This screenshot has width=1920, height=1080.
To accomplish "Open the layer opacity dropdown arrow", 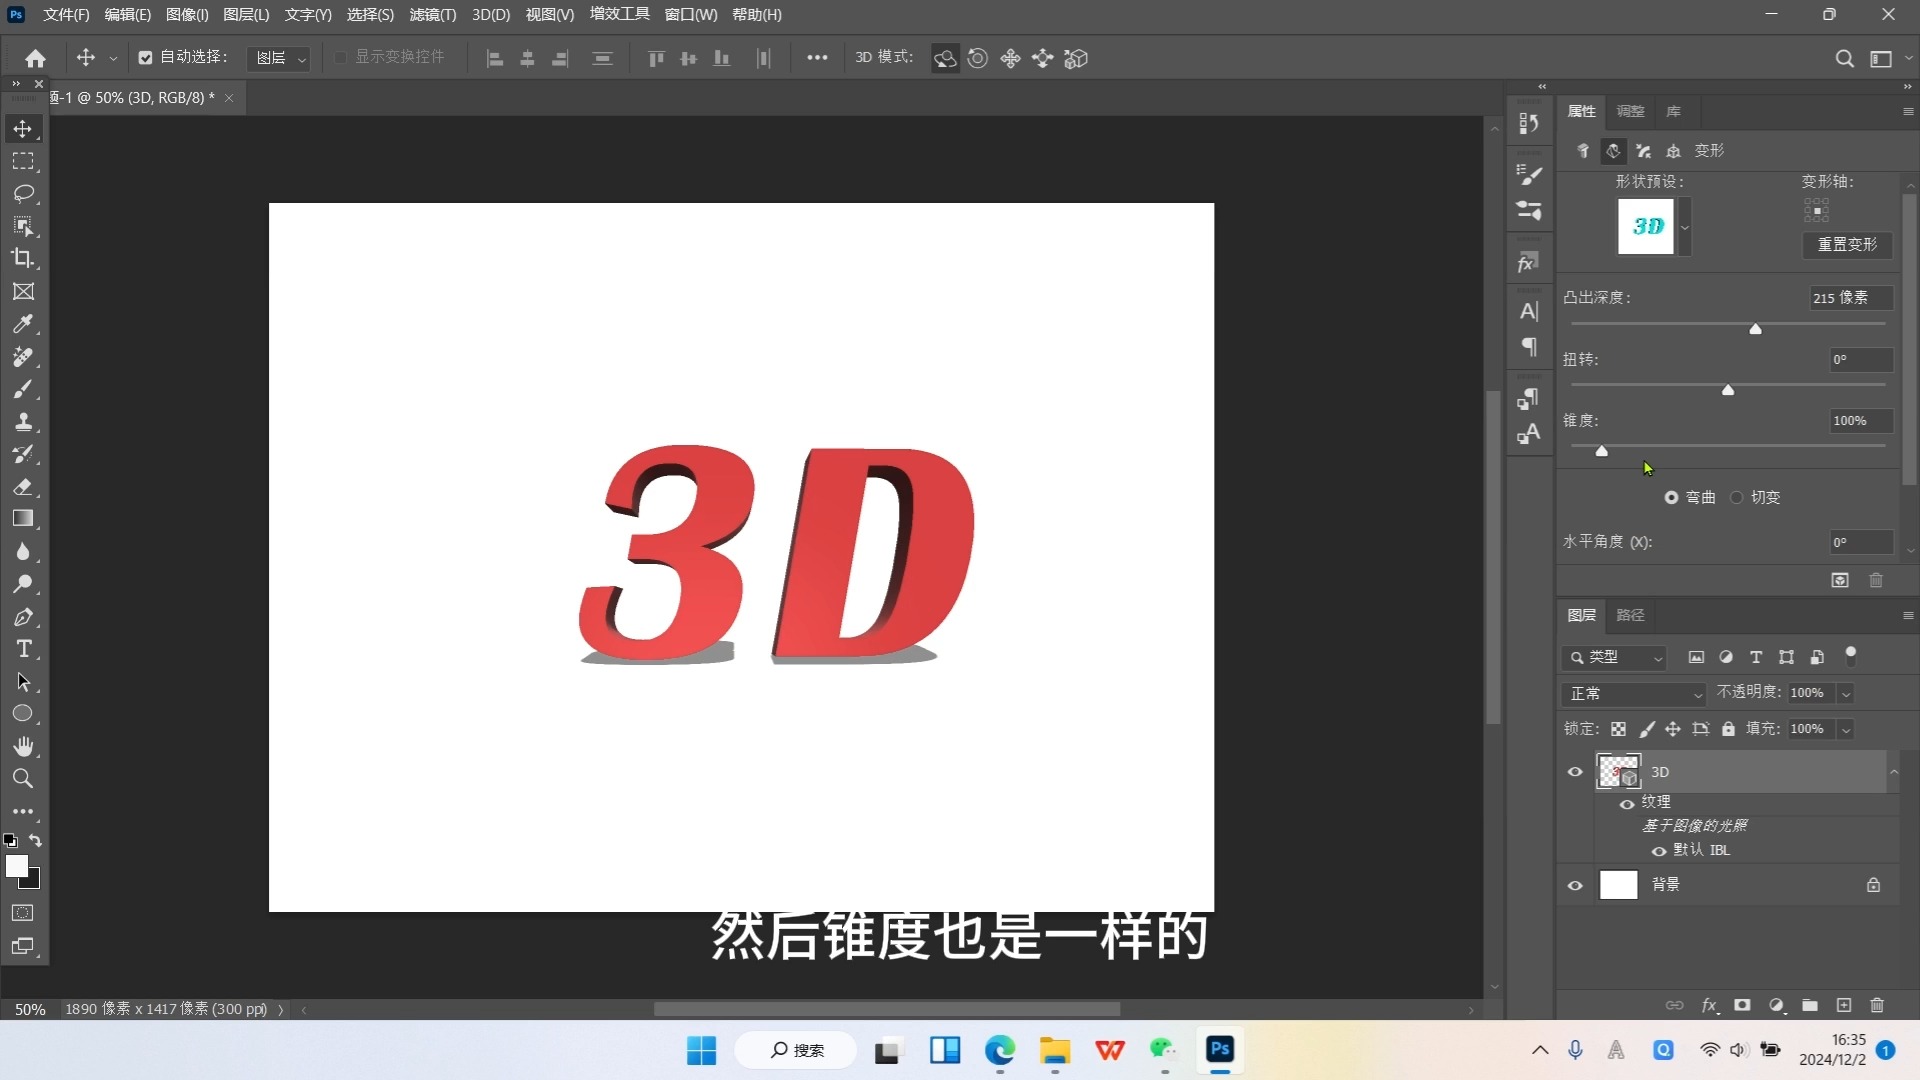I will [x=1846, y=693].
